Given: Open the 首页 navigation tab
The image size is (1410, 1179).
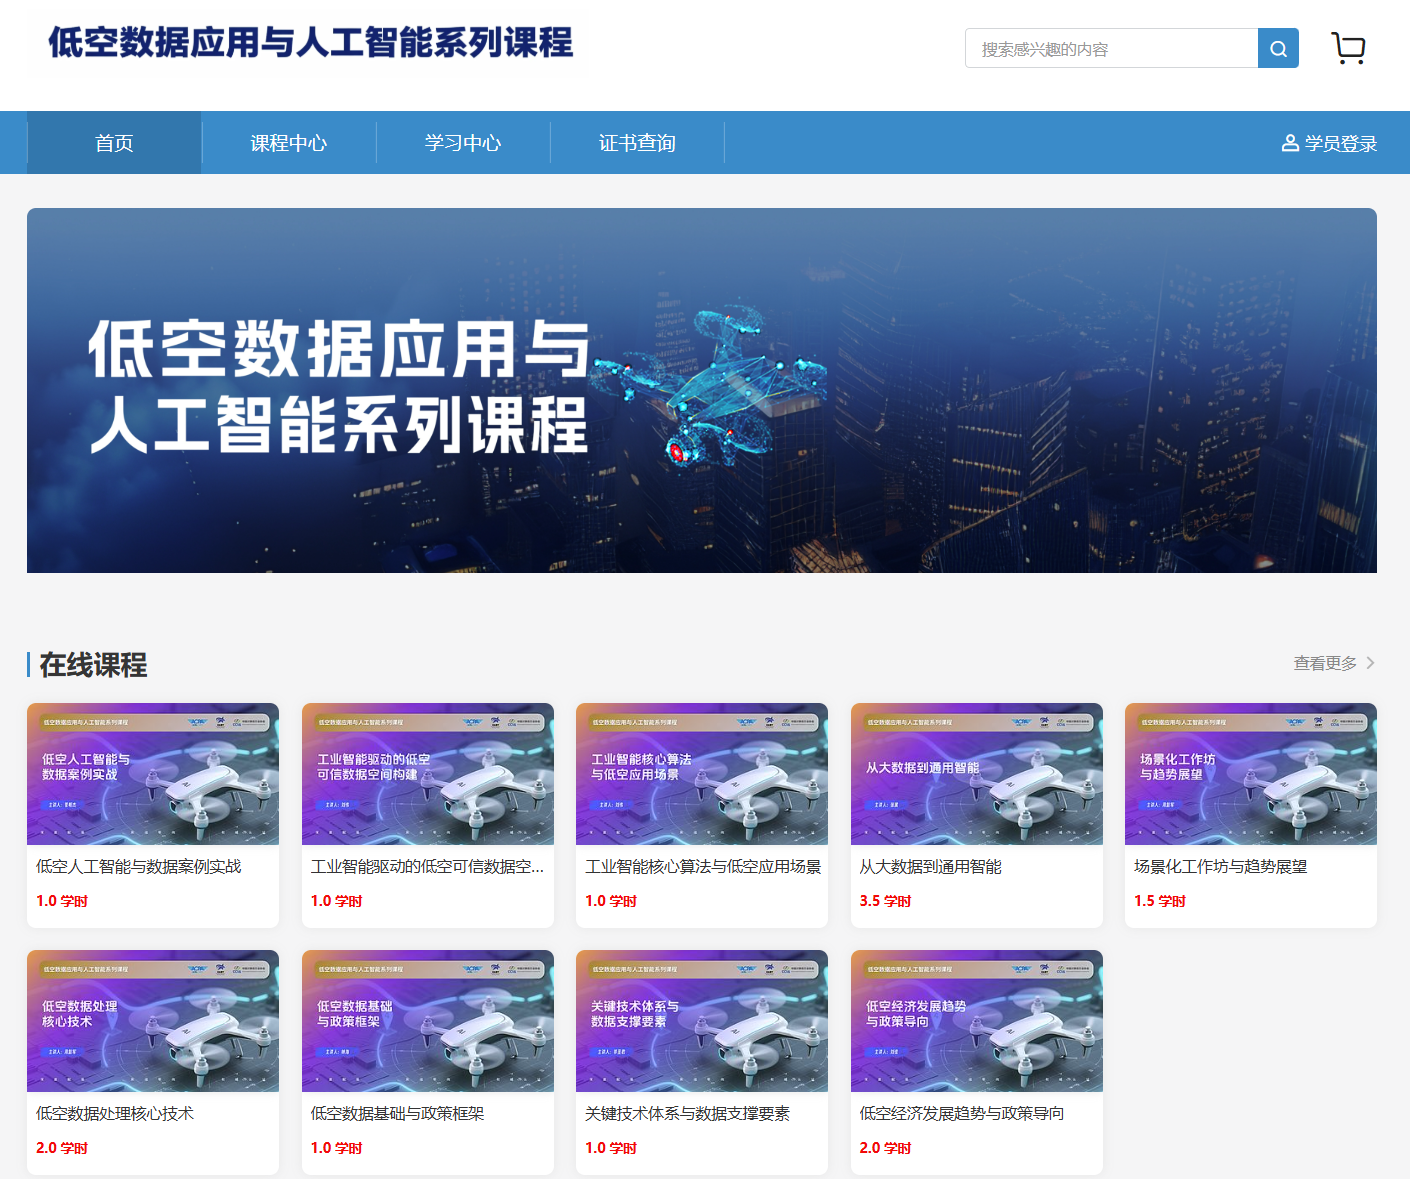Looking at the screenshot, I should pos(114,143).
